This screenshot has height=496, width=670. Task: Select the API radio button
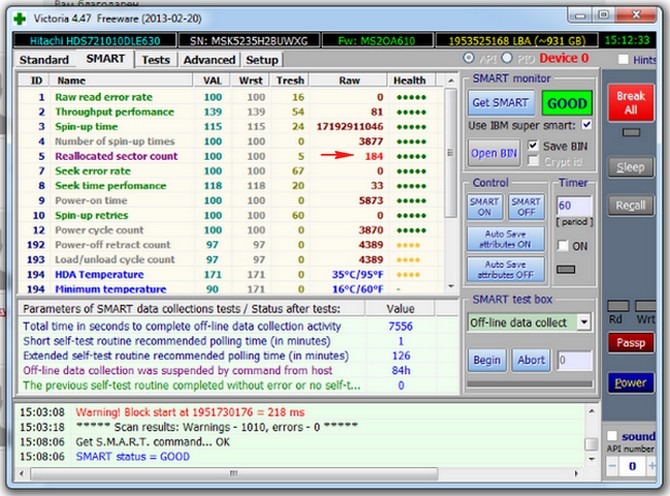[x=468, y=60]
